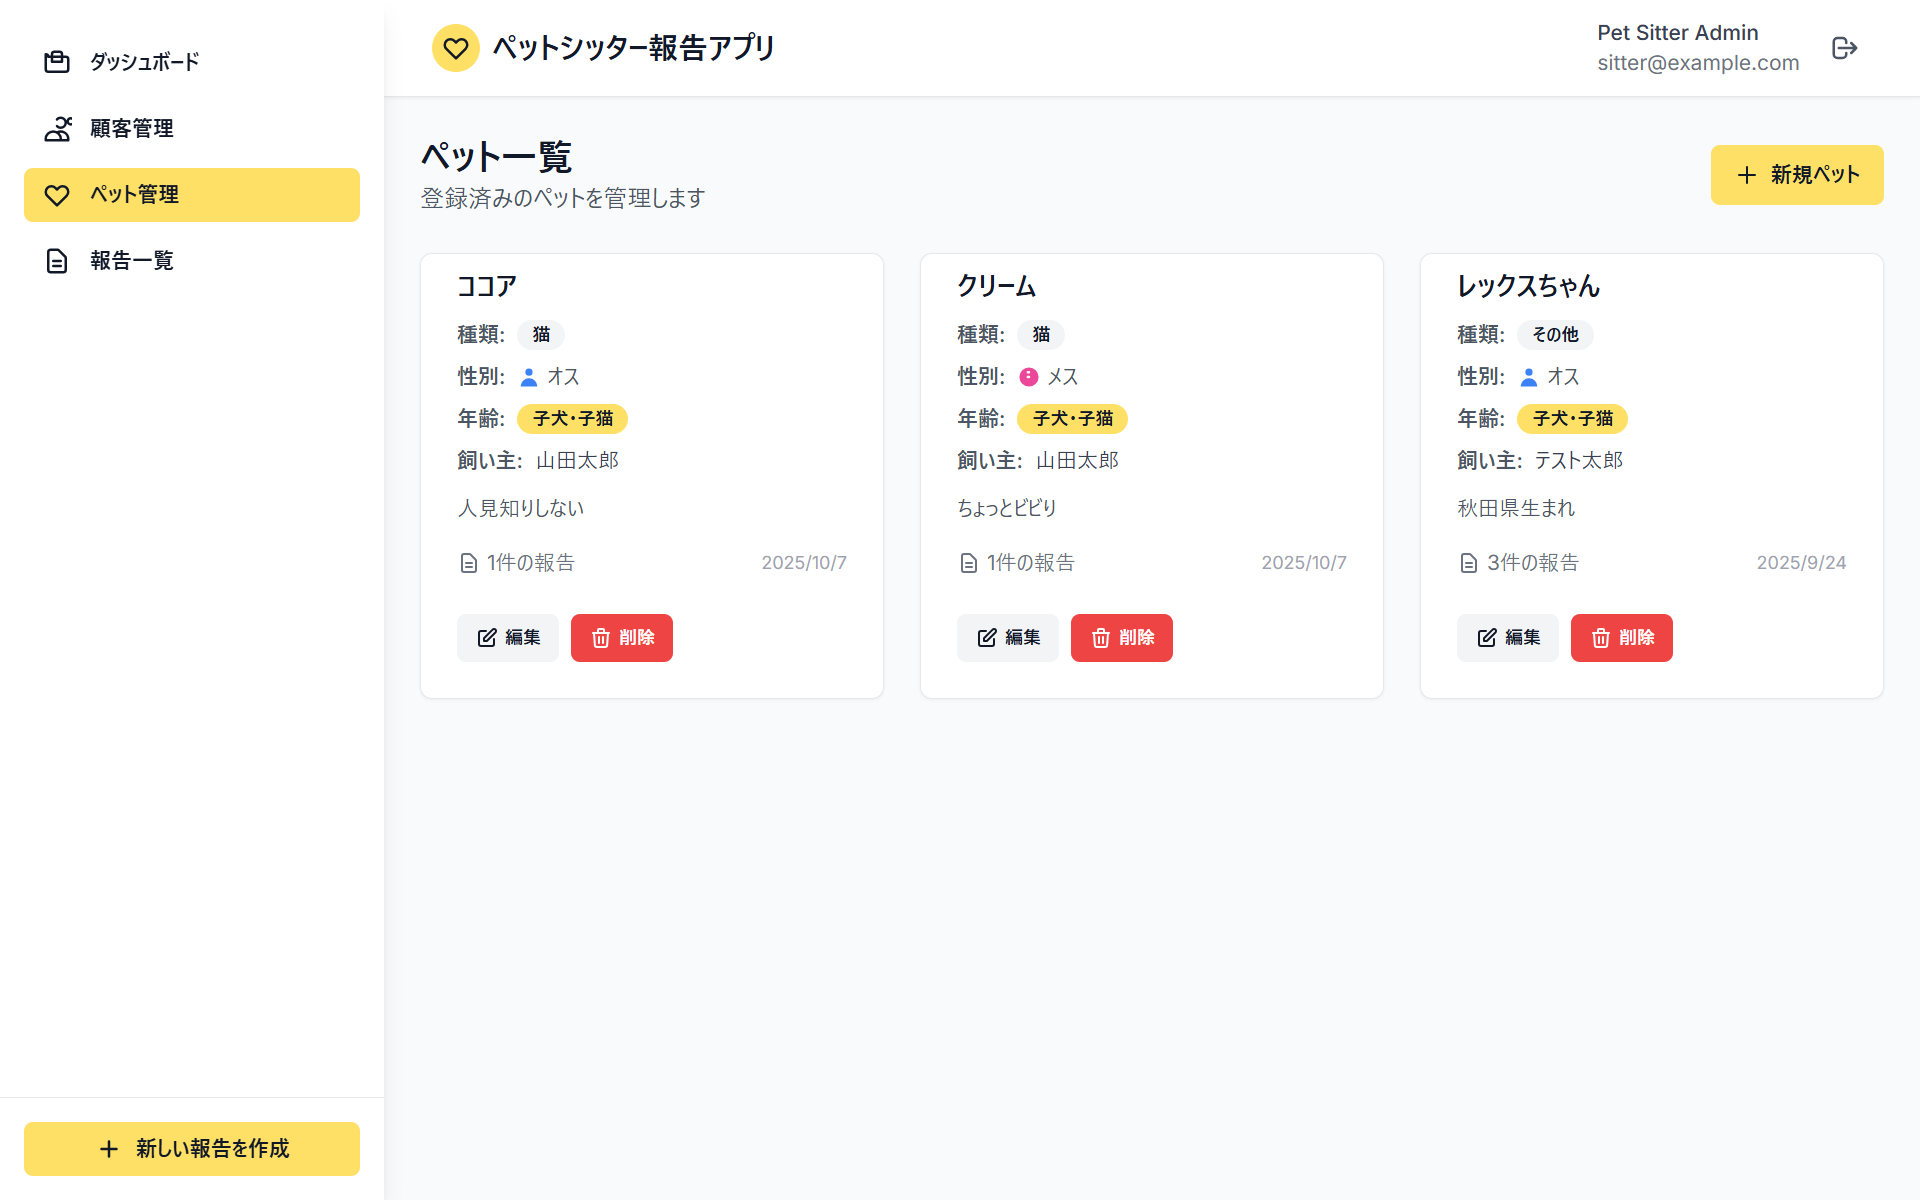Click the 3件の報告 document icon on レックスちゃん

pyautogui.click(x=1468, y=563)
